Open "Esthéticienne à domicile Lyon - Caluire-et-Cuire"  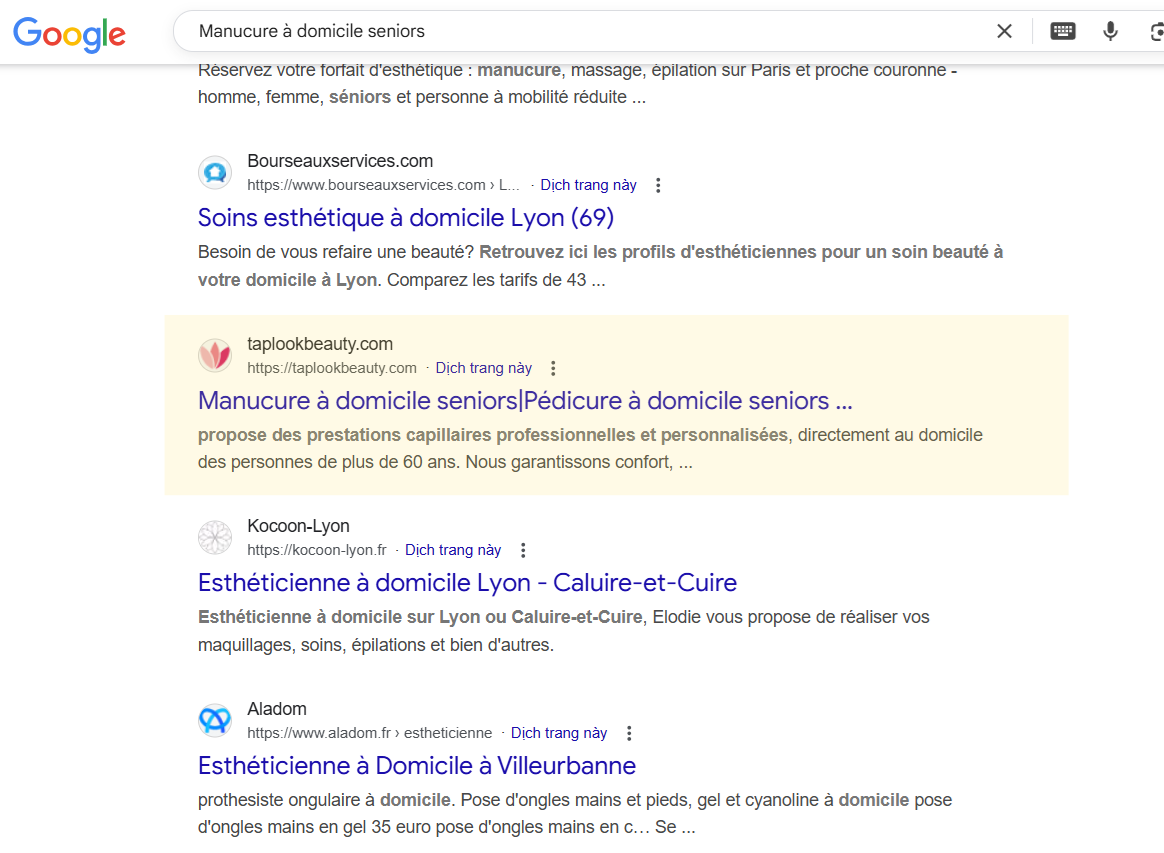coord(467,583)
